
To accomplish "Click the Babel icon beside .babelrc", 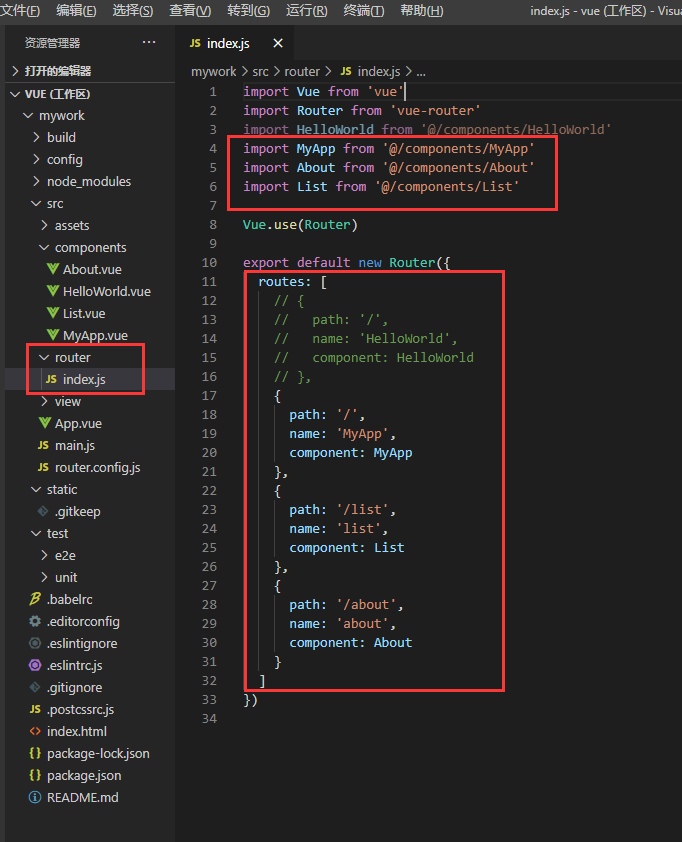I will [35, 599].
